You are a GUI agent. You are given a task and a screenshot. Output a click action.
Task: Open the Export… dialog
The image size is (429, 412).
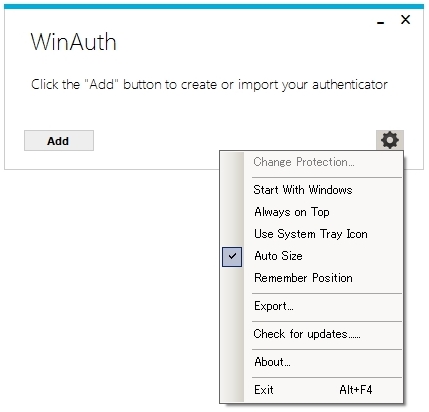point(311,306)
